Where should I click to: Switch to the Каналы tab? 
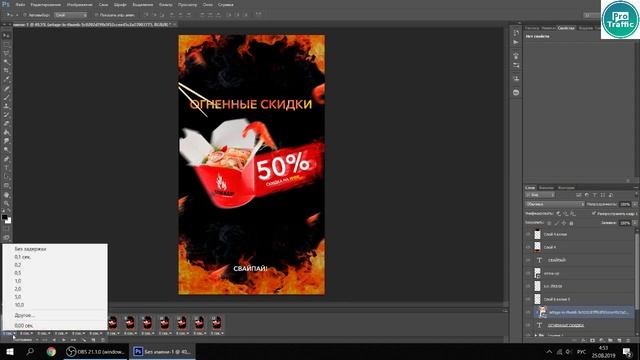coord(546,187)
